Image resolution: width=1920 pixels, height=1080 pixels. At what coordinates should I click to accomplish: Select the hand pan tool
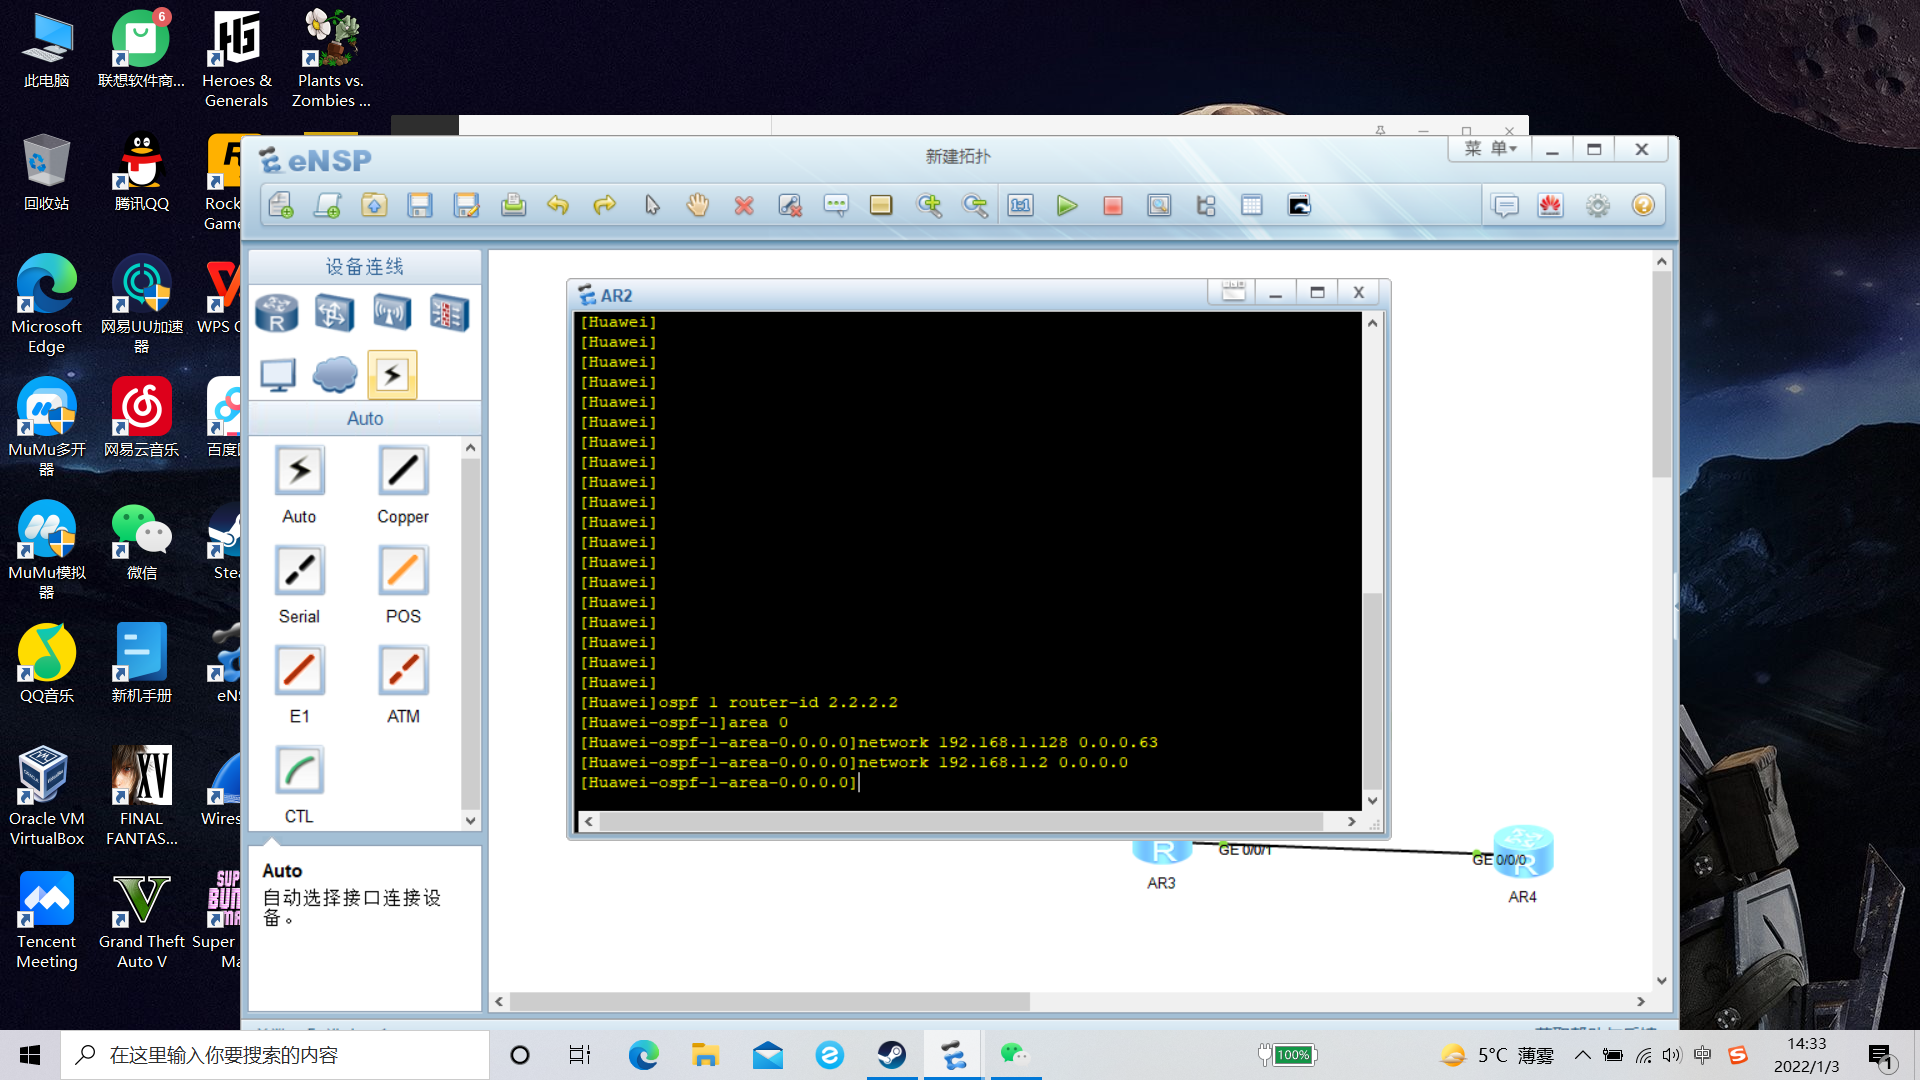(x=697, y=206)
